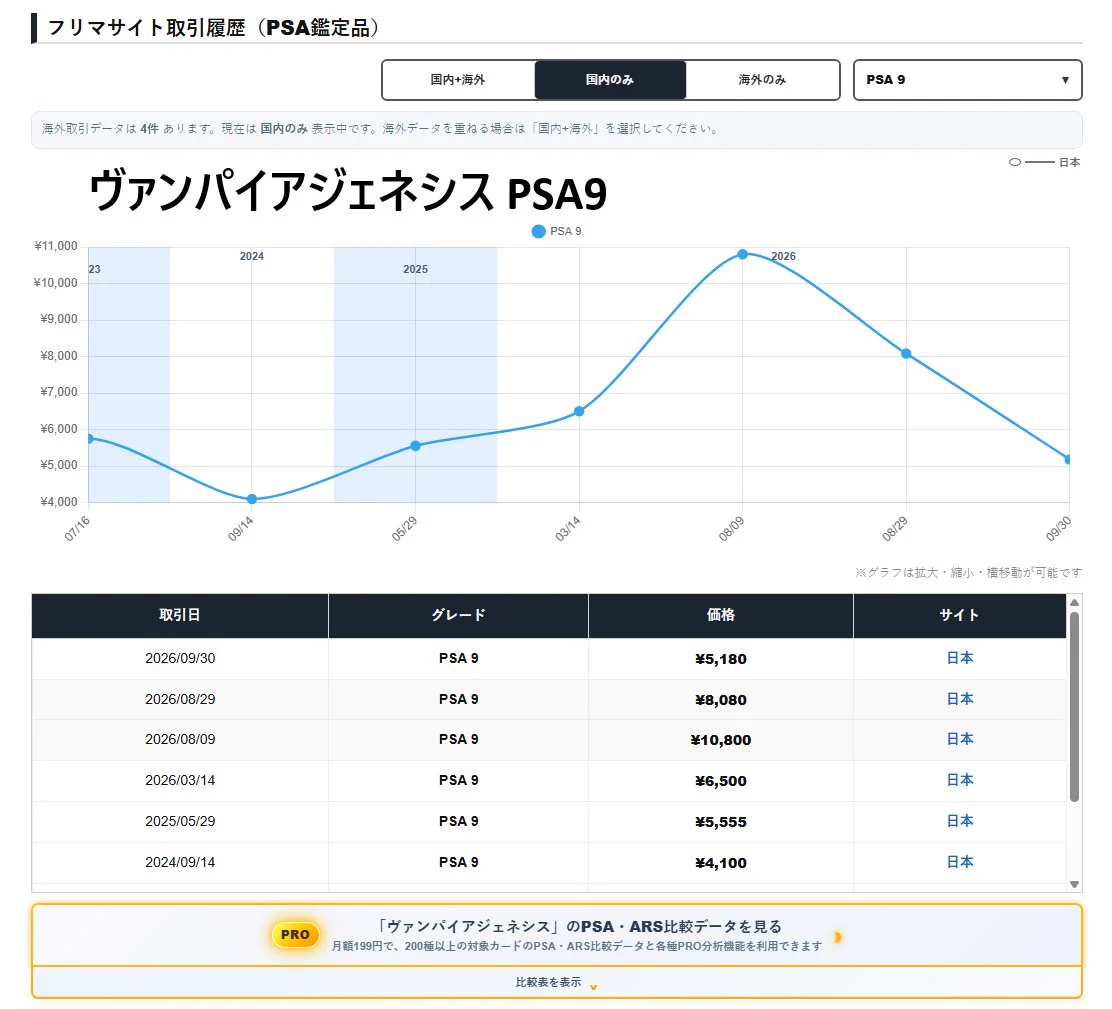Toggle the PSA 9 legend item

(557, 231)
